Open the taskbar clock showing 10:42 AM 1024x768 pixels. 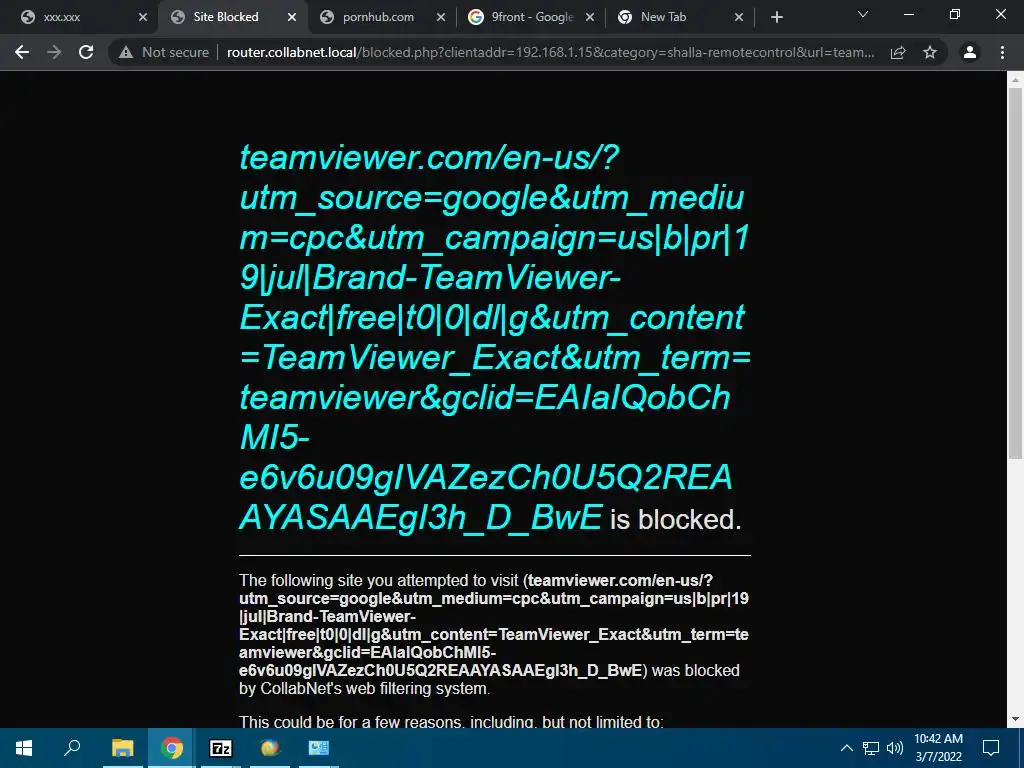pos(938,748)
